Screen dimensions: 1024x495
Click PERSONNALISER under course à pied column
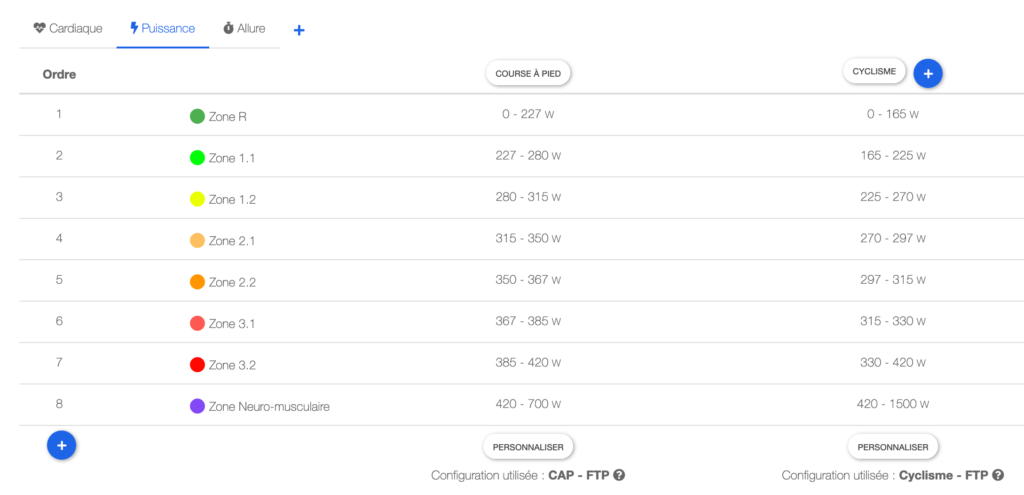click(x=528, y=447)
